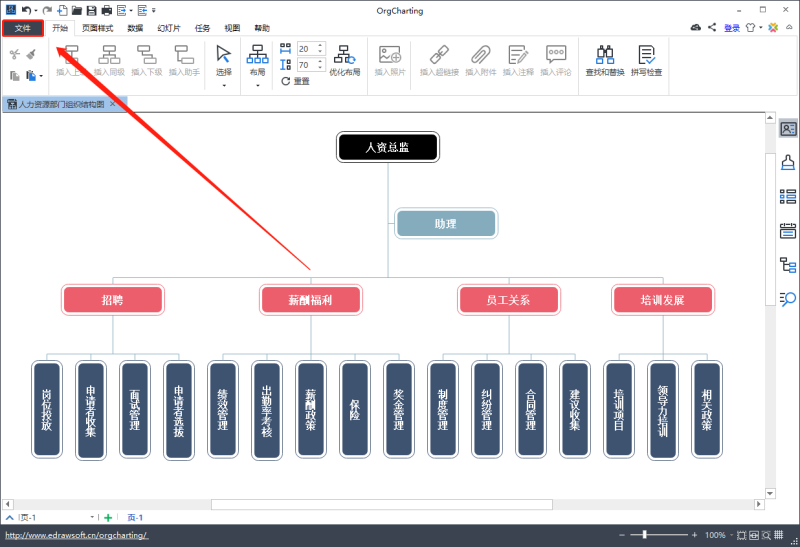Screen dimensions: 800x547
Task: Click 插入同级 to insert a colleague
Action: pos(109,60)
